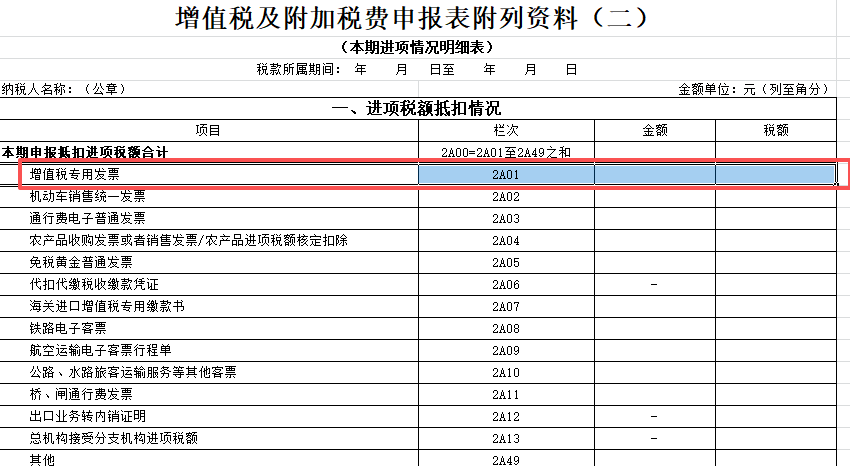
Task: Click the dash 金额 cell in row 2A12
Action: [x=655, y=417]
